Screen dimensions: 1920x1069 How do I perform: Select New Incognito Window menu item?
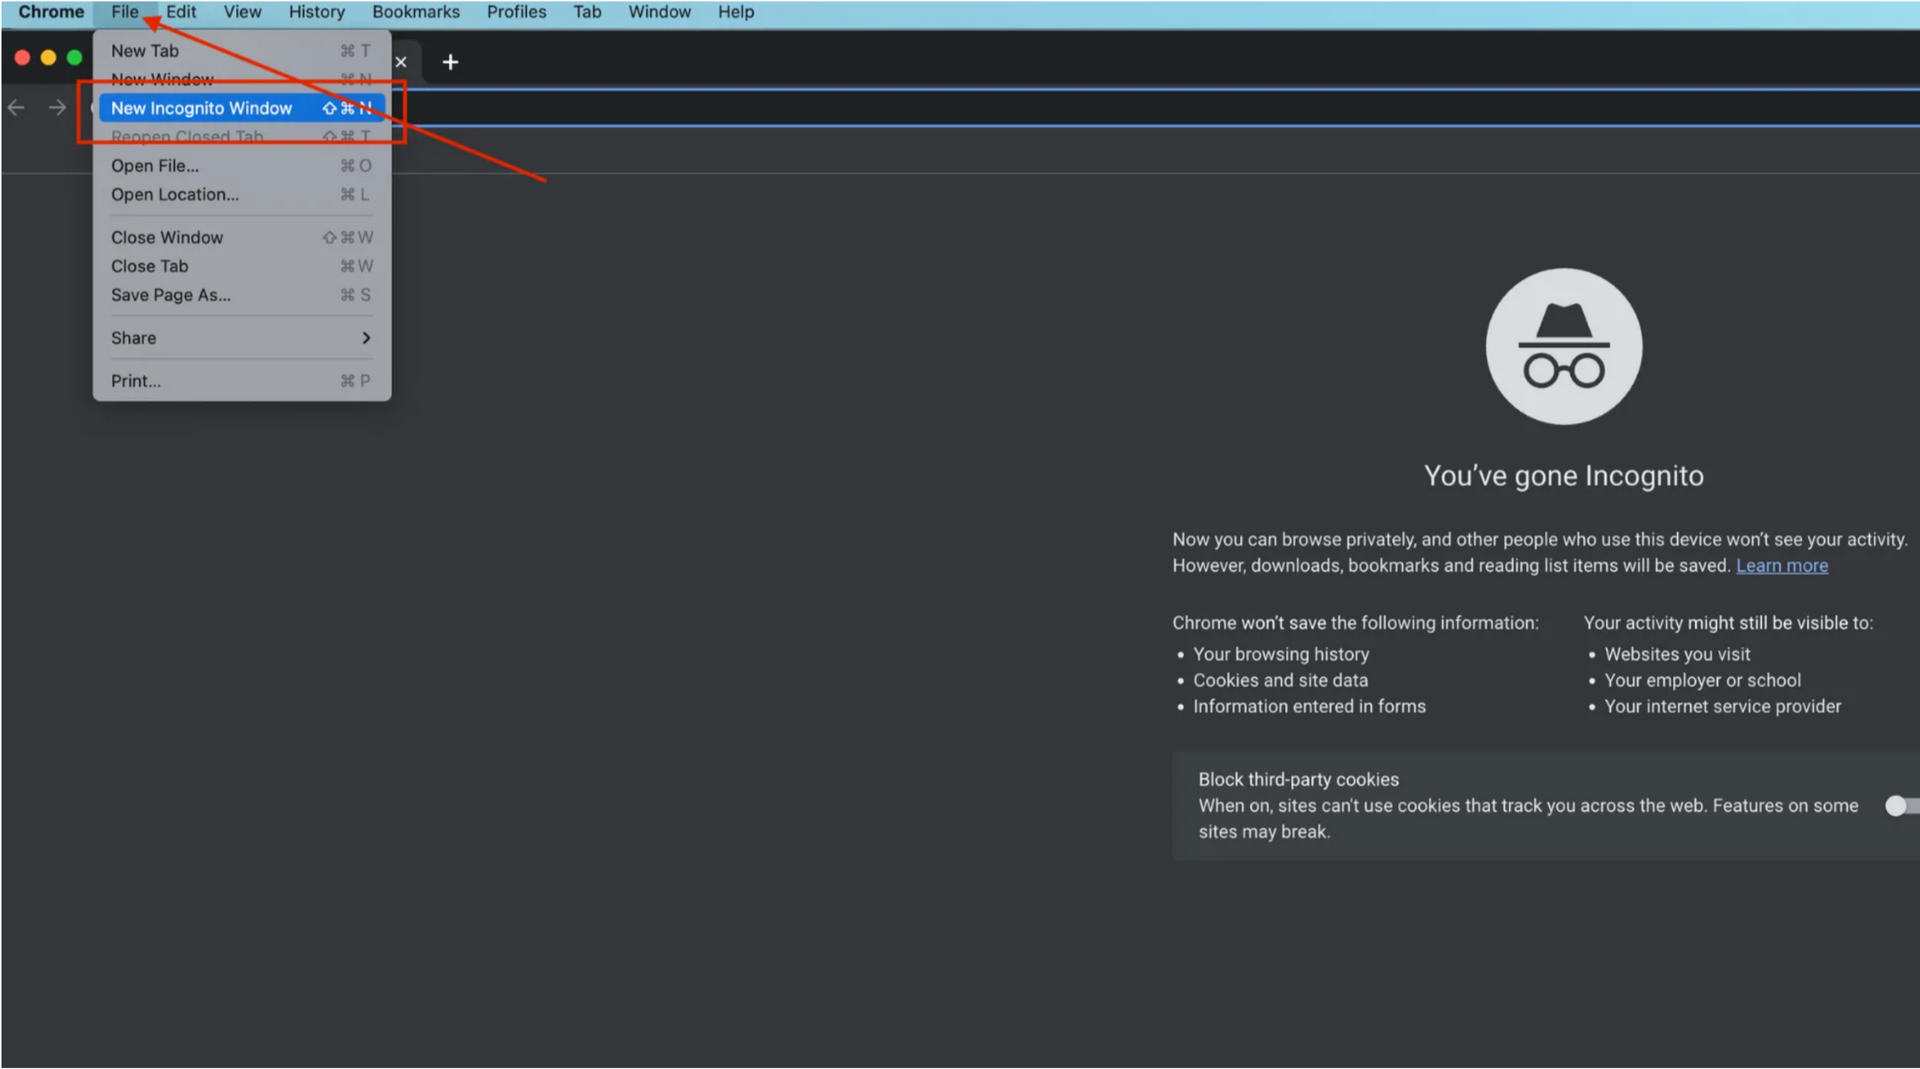pyautogui.click(x=241, y=108)
